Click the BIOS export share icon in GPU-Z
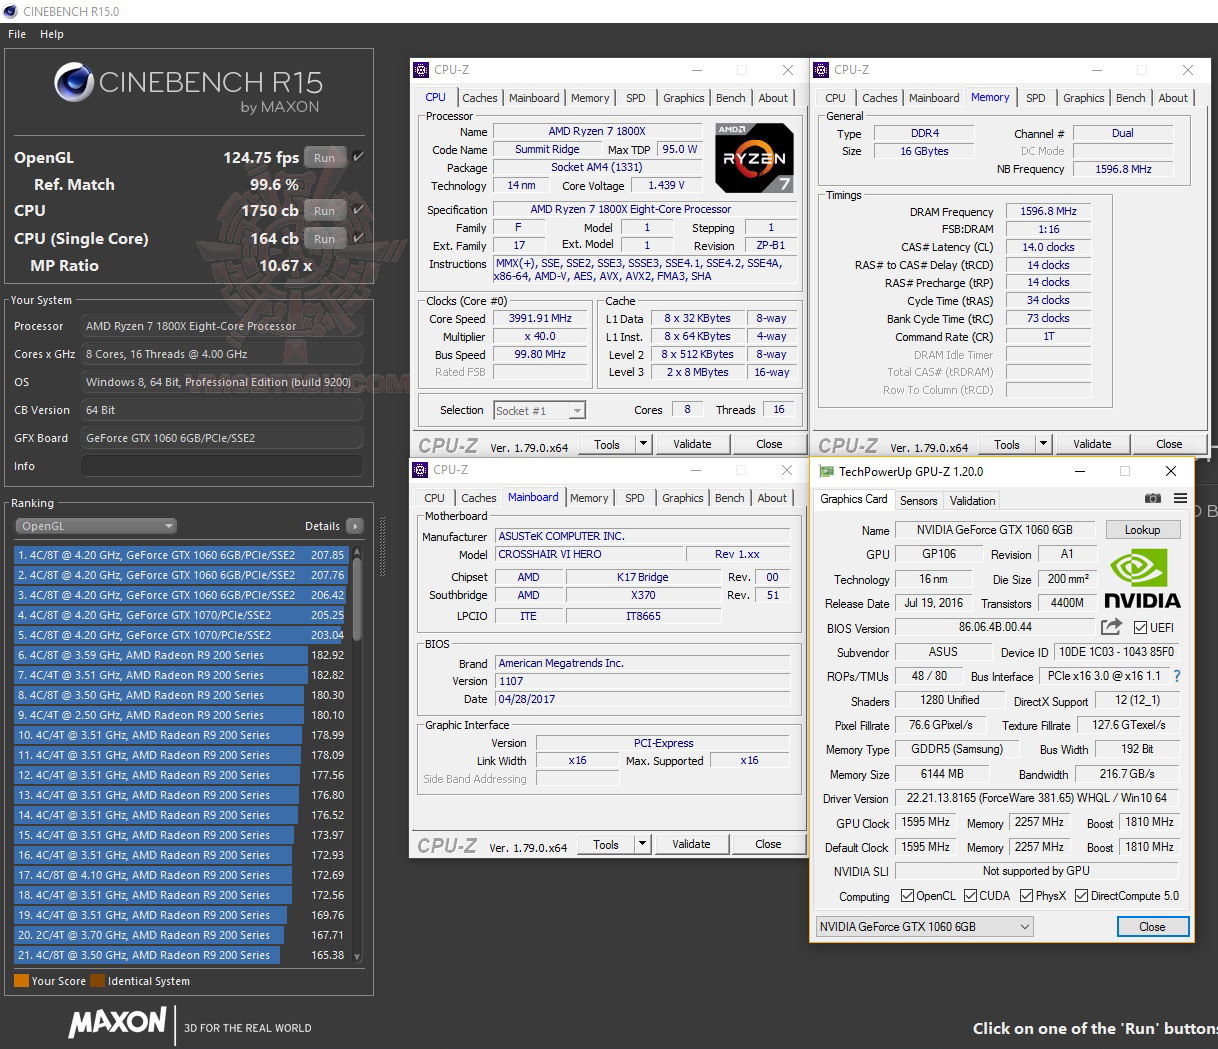The image size is (1218, 1049). point(1111,627)
